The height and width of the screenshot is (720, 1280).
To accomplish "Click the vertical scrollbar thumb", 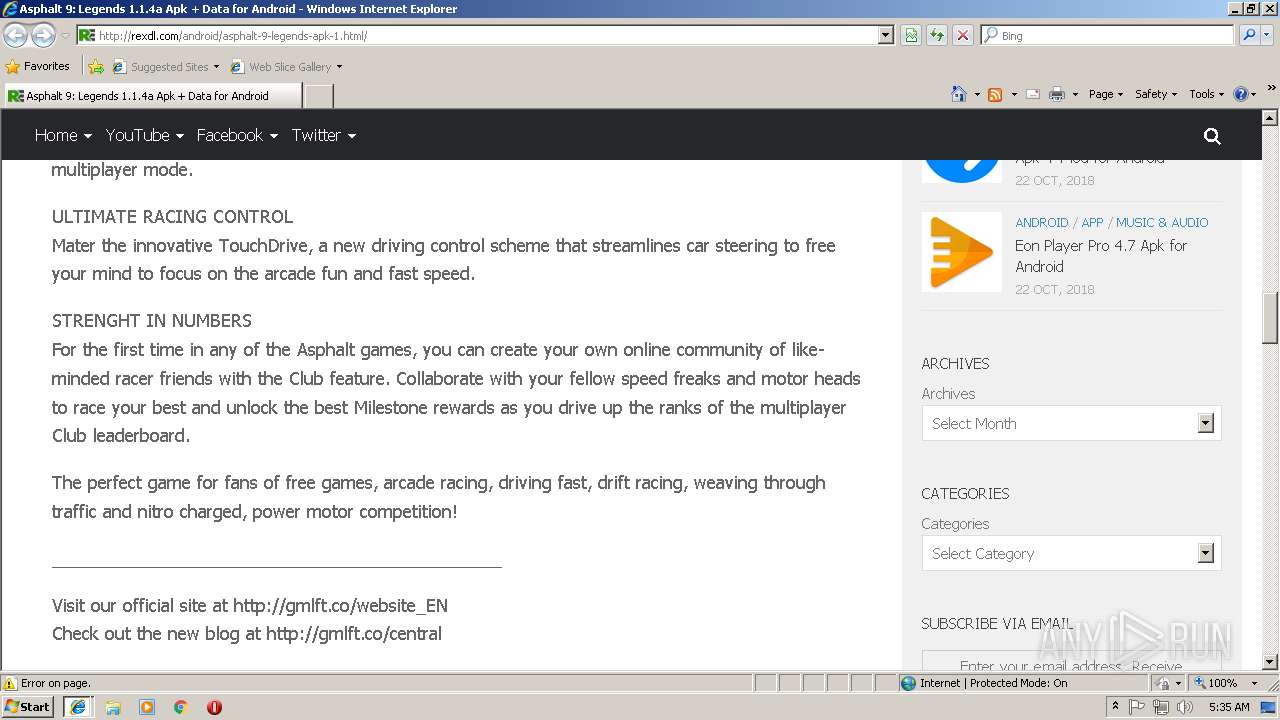I will [x=1270, y=317].
